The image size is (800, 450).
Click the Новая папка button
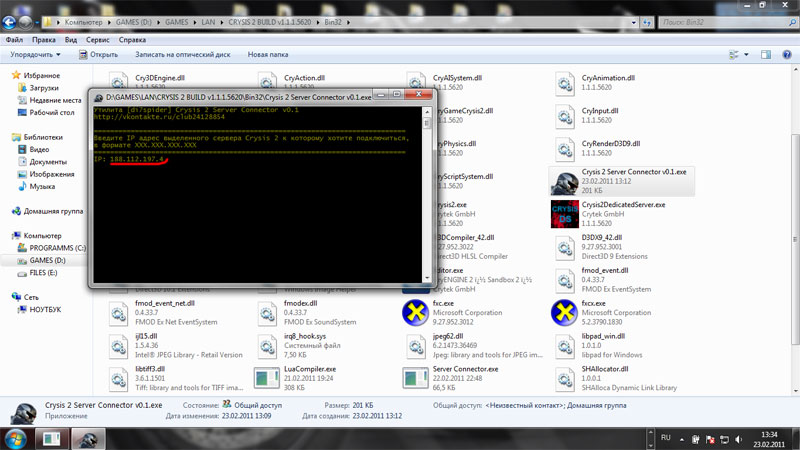(268, 54)
